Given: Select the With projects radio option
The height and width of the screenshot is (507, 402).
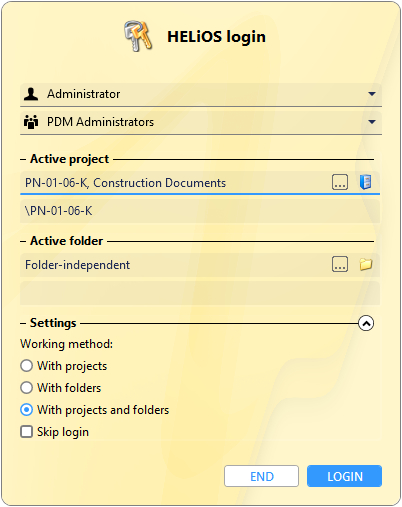Looking at the screenshot, I should click(x=26, y=366).
